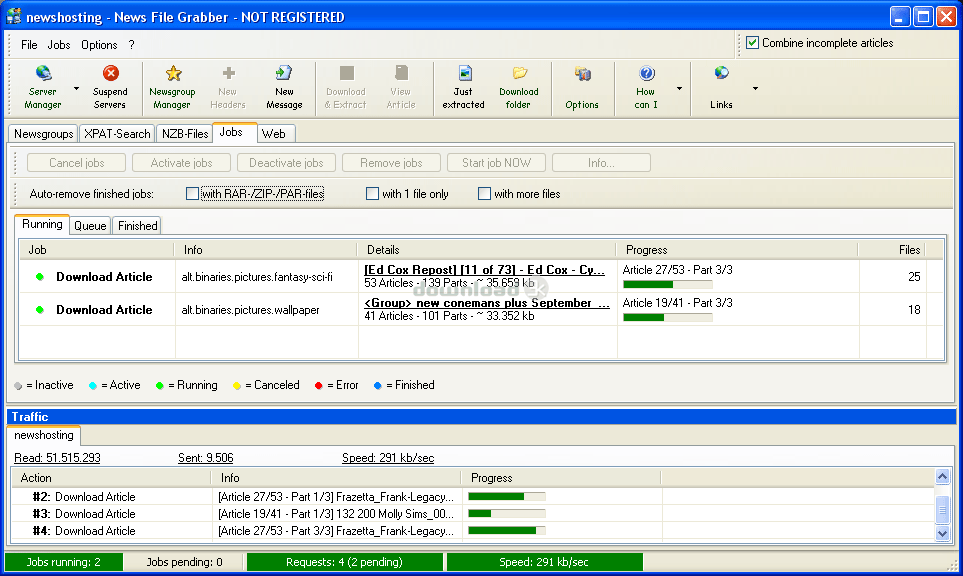
Task: Click the Remove jobs button
Action: 391,163
